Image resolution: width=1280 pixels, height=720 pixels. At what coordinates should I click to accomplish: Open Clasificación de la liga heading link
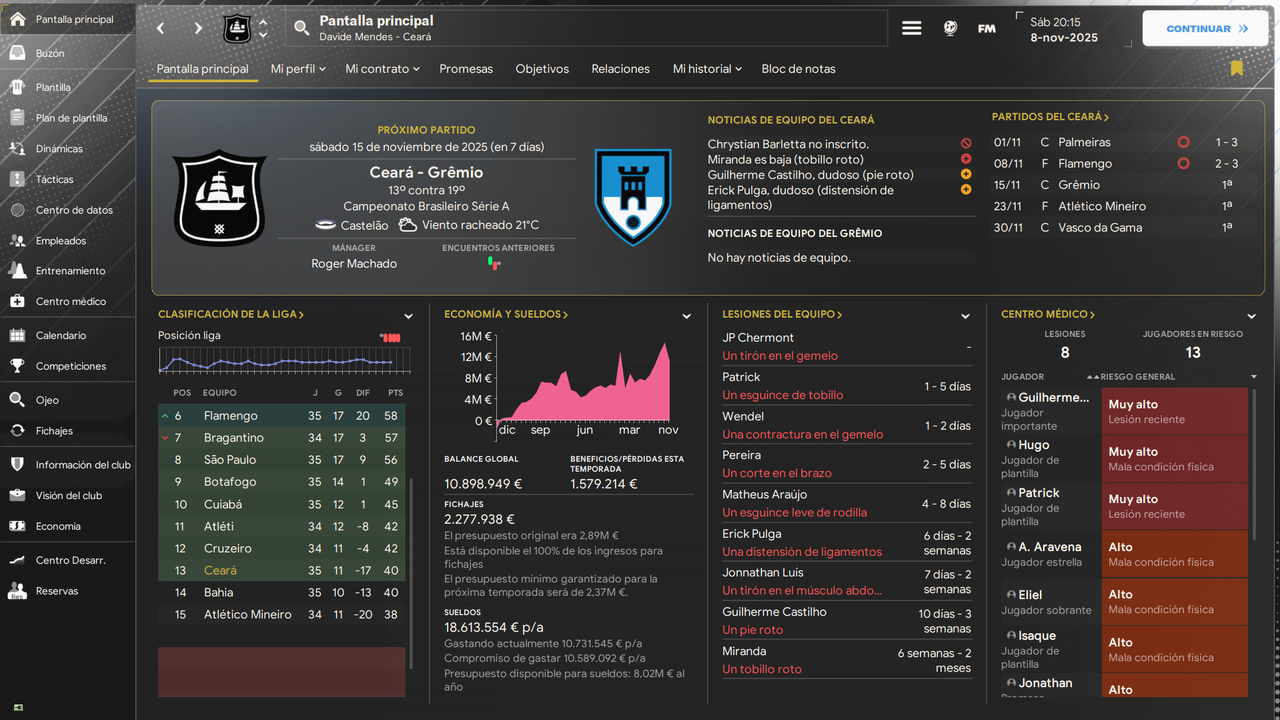click(x=231, y=314)
